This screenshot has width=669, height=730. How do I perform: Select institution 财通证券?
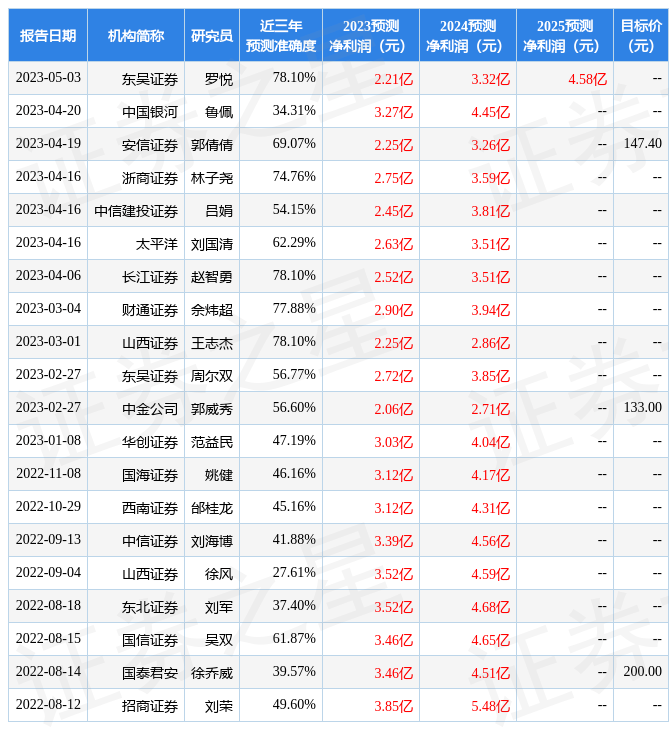tap(150, 311)
